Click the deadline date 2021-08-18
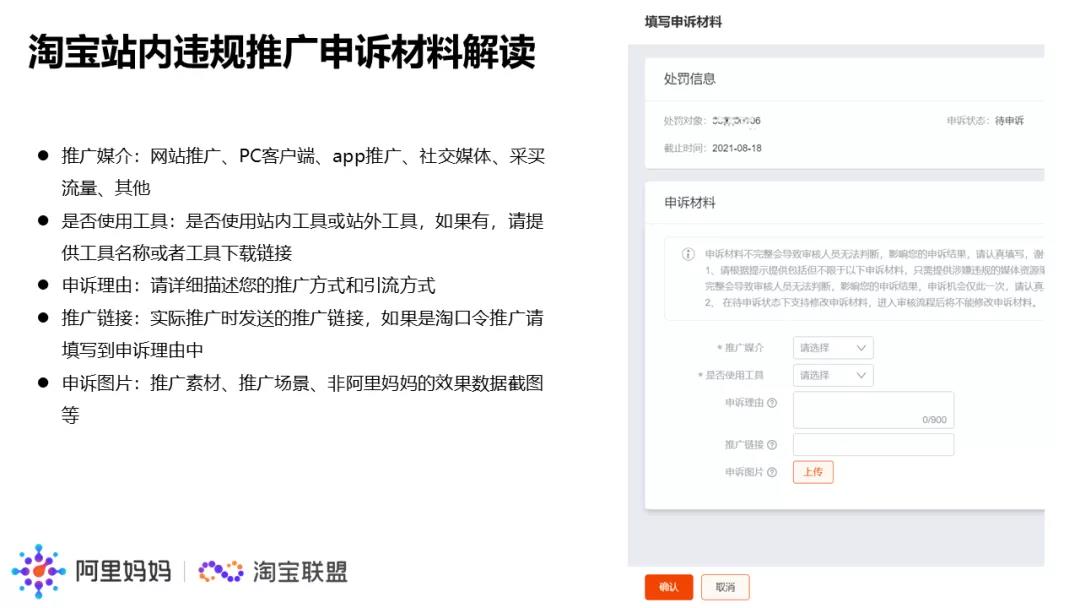 [x=737, y=148]
